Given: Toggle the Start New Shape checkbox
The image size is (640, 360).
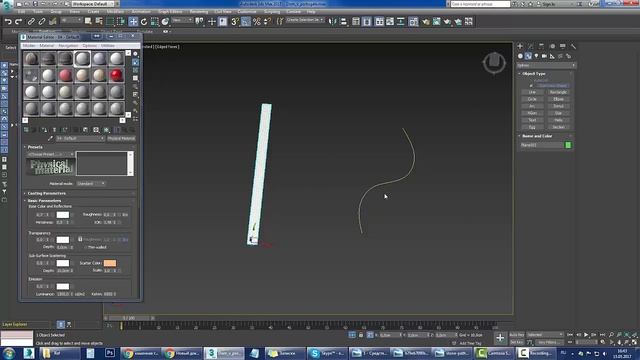Looking at the screenshot, I should coord(531,86).
